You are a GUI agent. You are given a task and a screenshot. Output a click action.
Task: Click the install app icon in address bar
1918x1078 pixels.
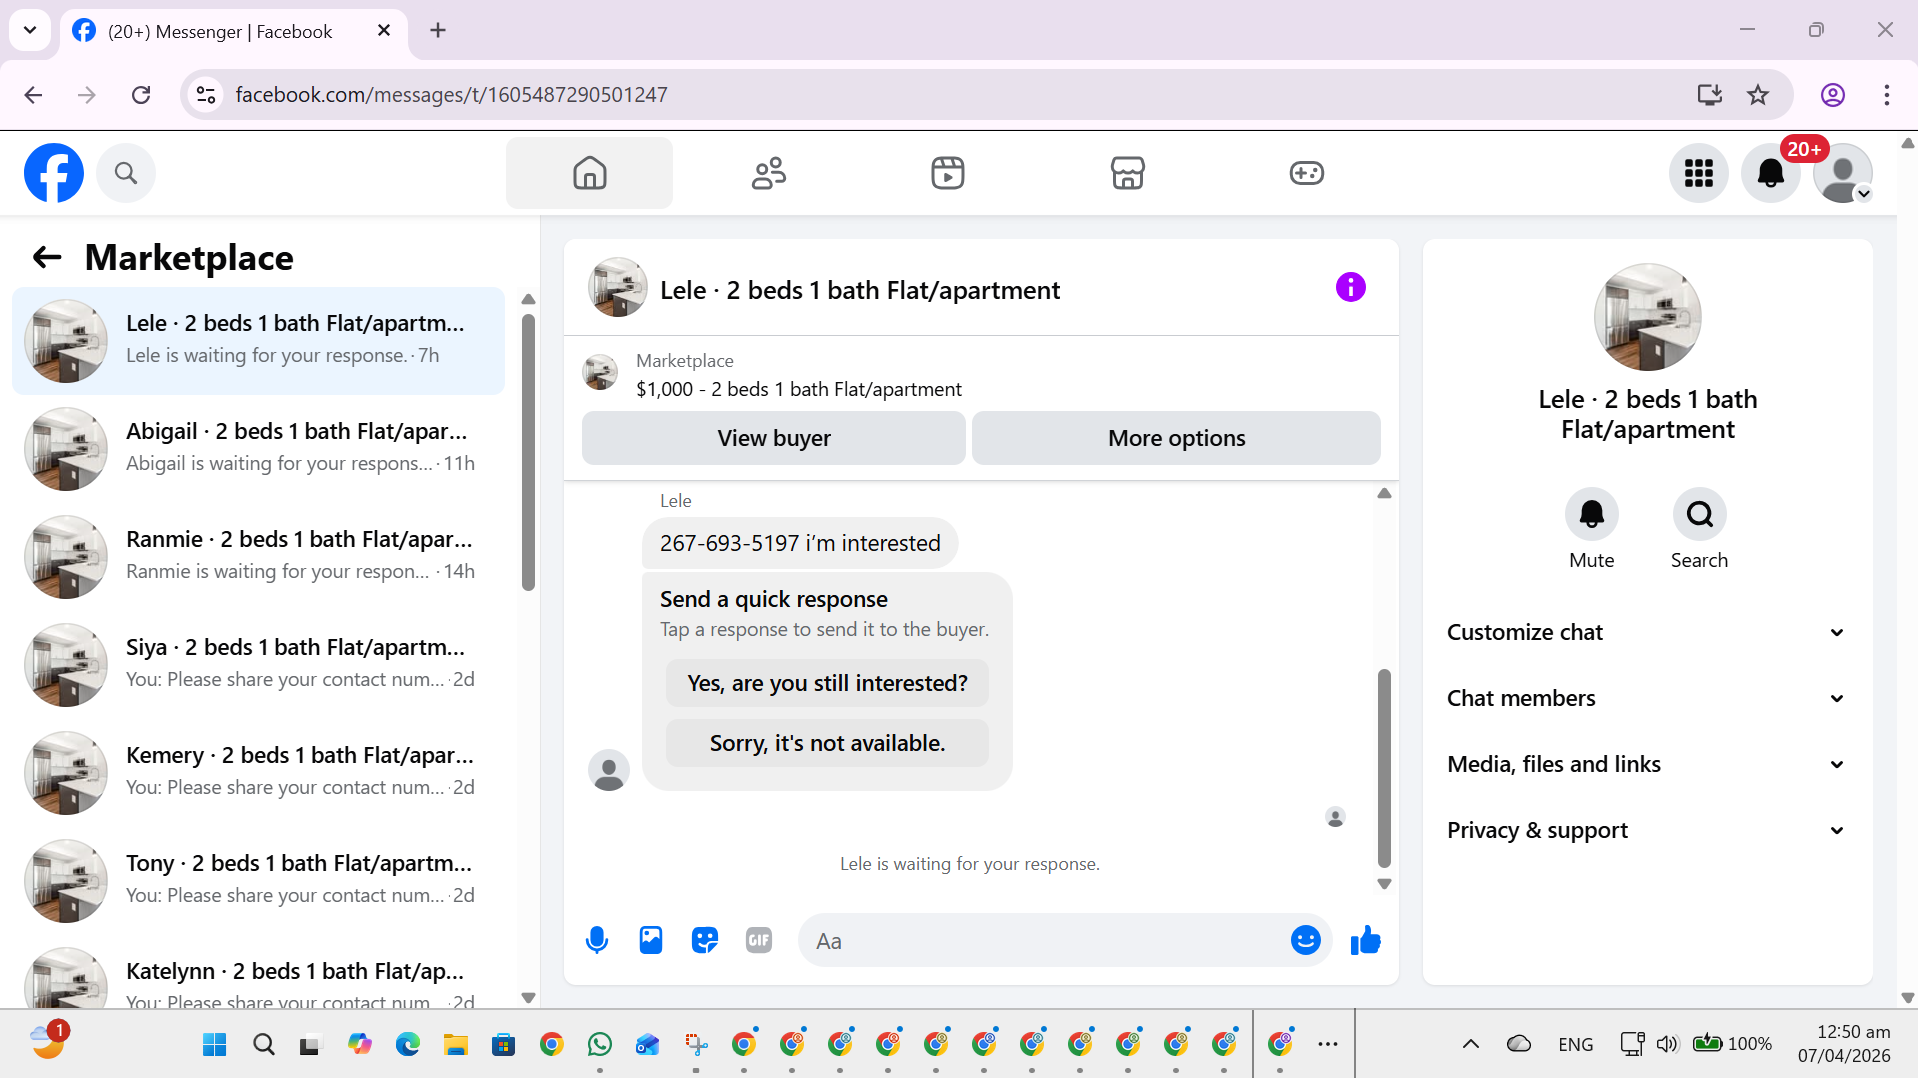tap(1710, 95)
